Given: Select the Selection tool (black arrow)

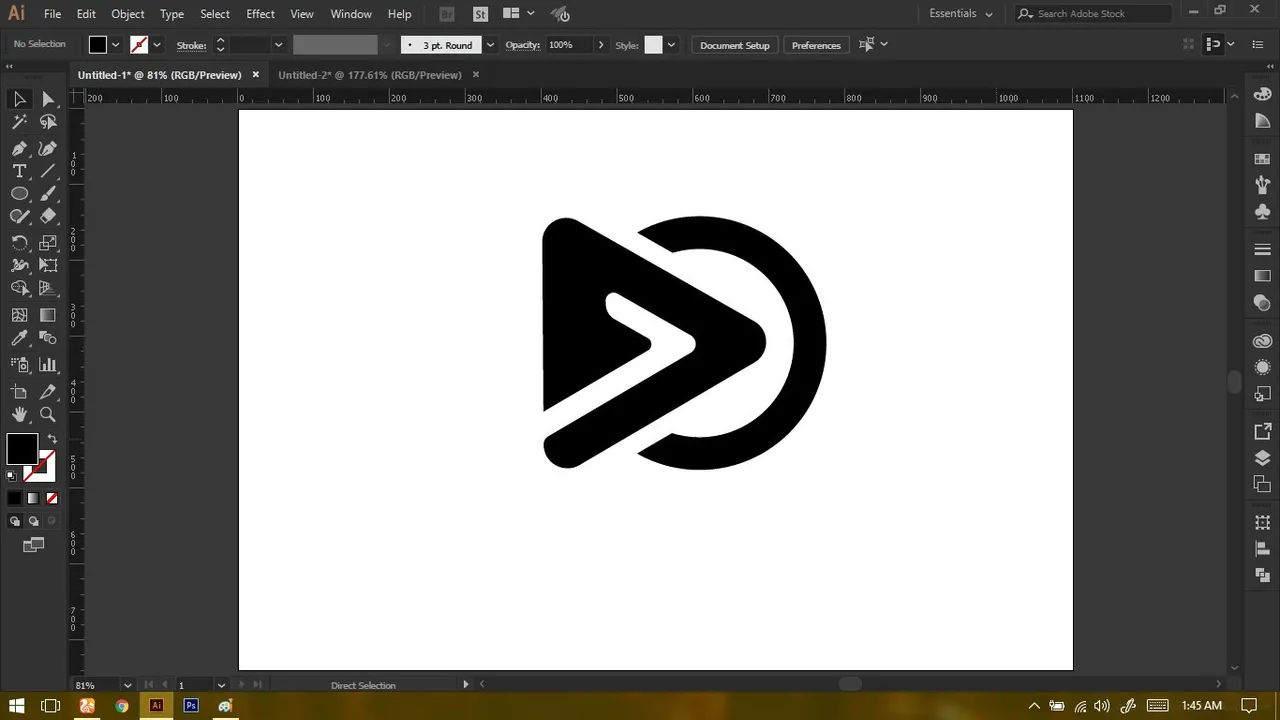Looking at the screenshot, I should (19, 98).
